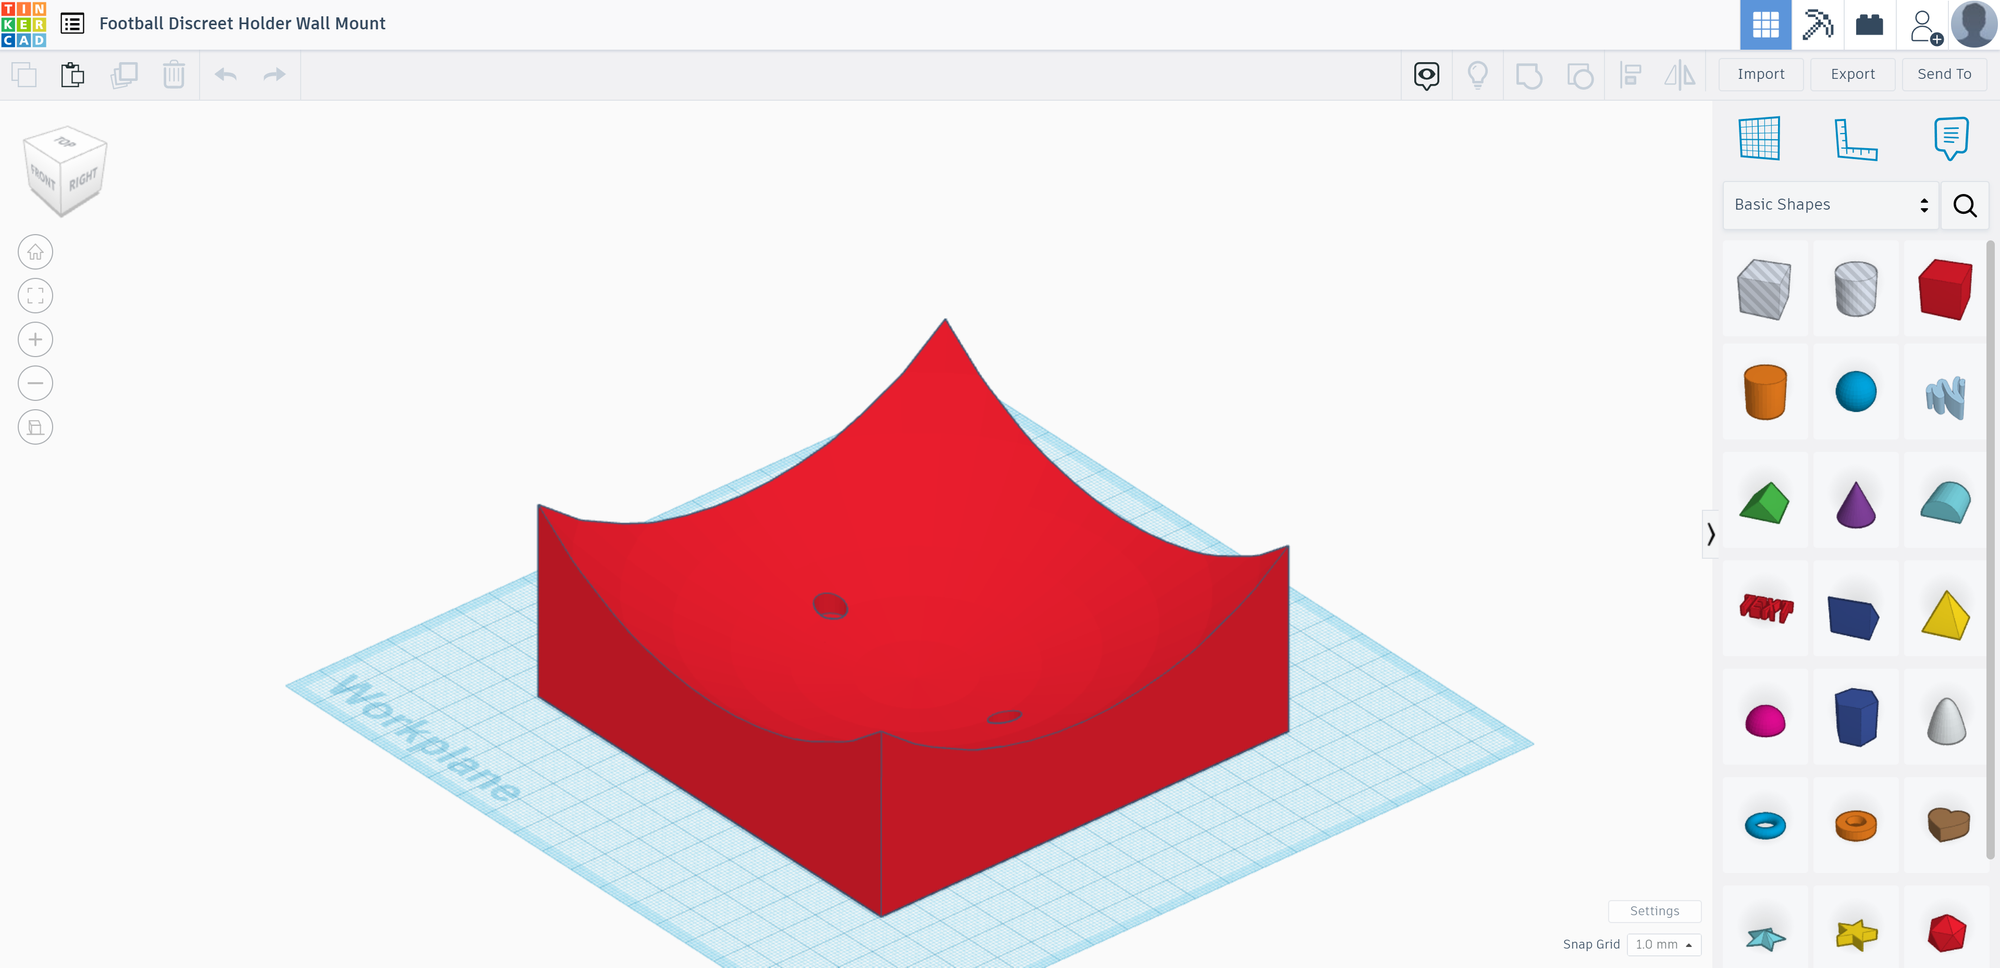
Task: Pick the yellow Pyramid shape
Action: (x=1946, y=615)
